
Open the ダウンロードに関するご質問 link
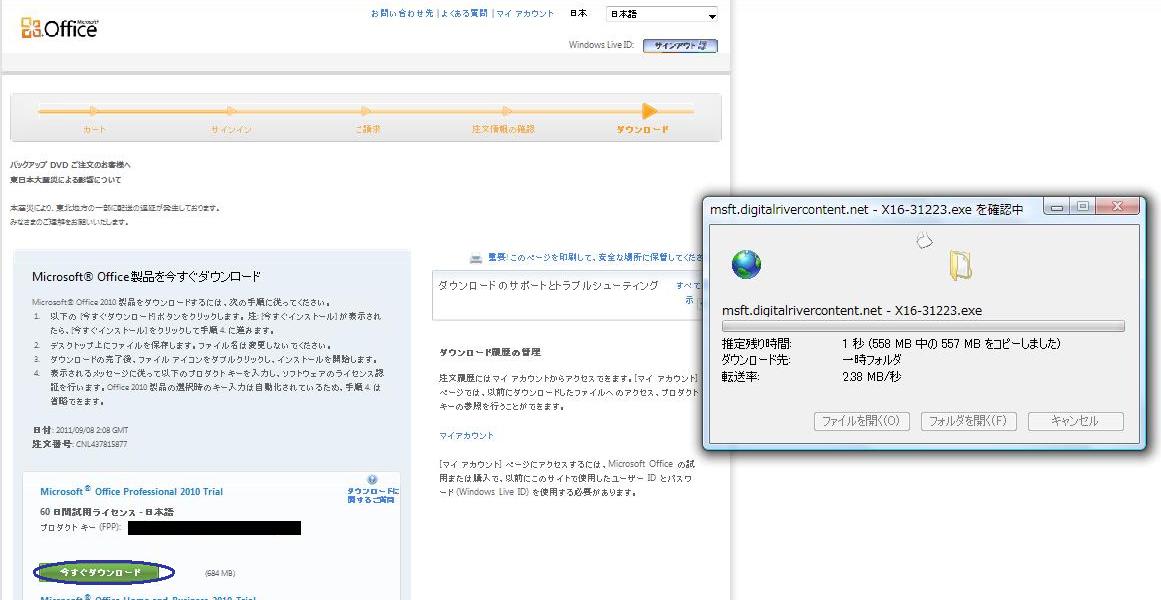pos(372,496)
